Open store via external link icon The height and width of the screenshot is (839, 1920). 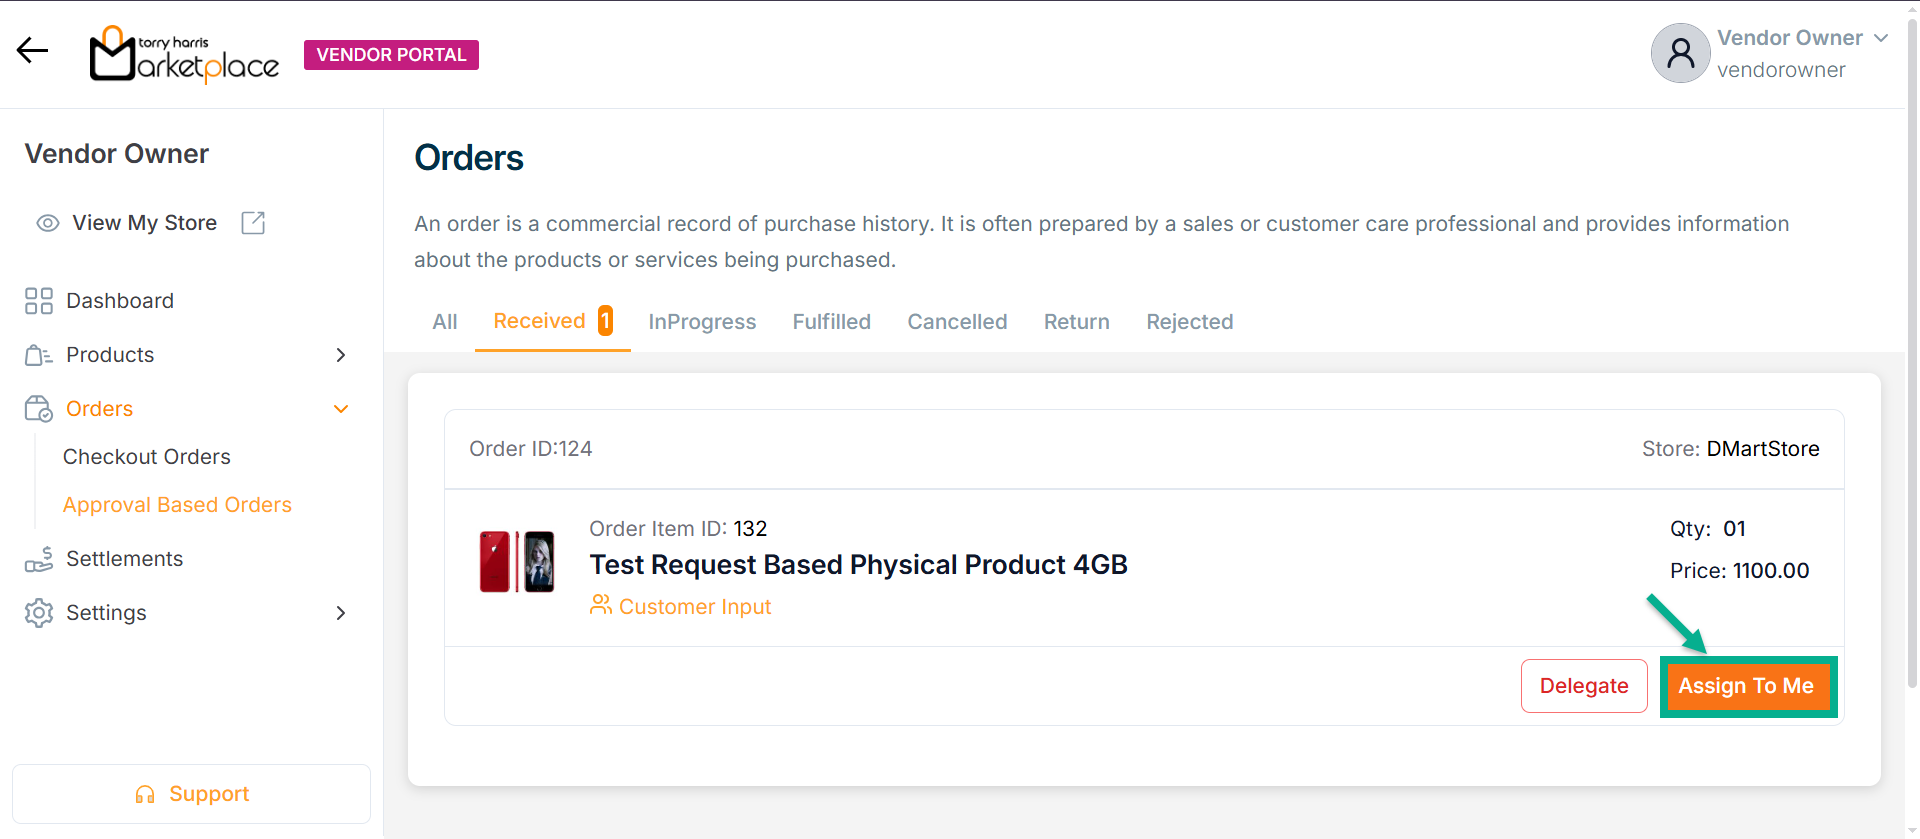click(x=253, y=223)
